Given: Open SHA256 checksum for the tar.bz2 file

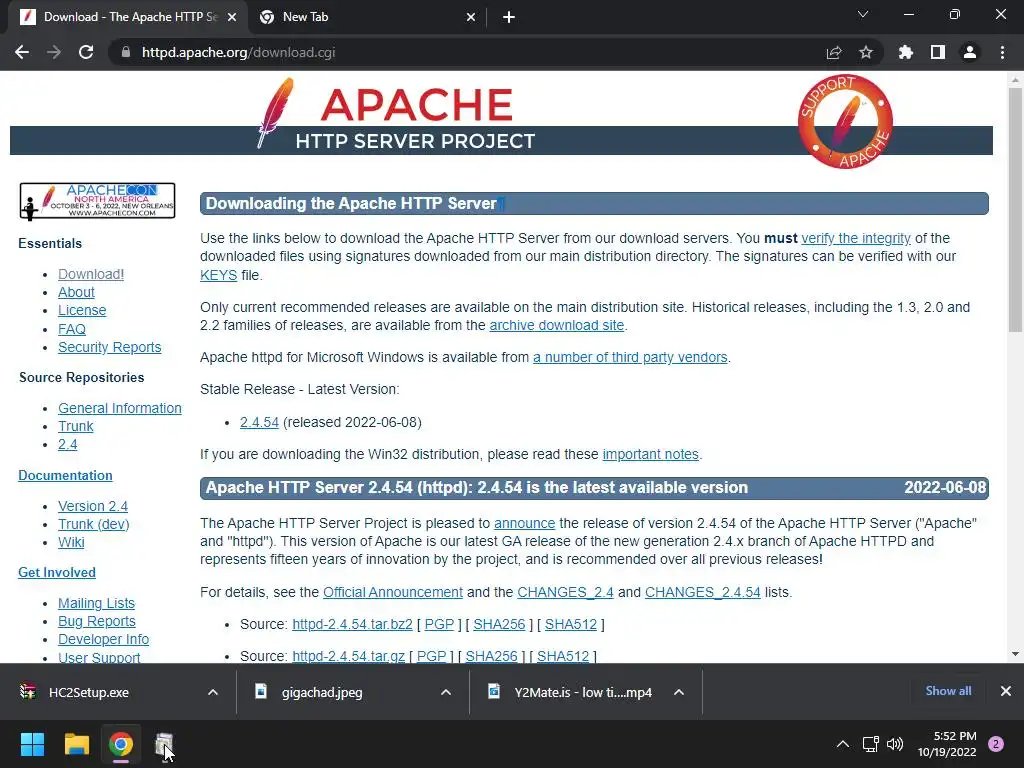Looking at the screenshot, I should (499, 624).
